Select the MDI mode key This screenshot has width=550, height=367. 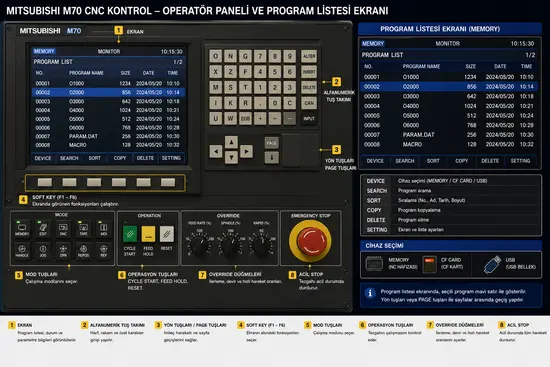pos(104,229)
